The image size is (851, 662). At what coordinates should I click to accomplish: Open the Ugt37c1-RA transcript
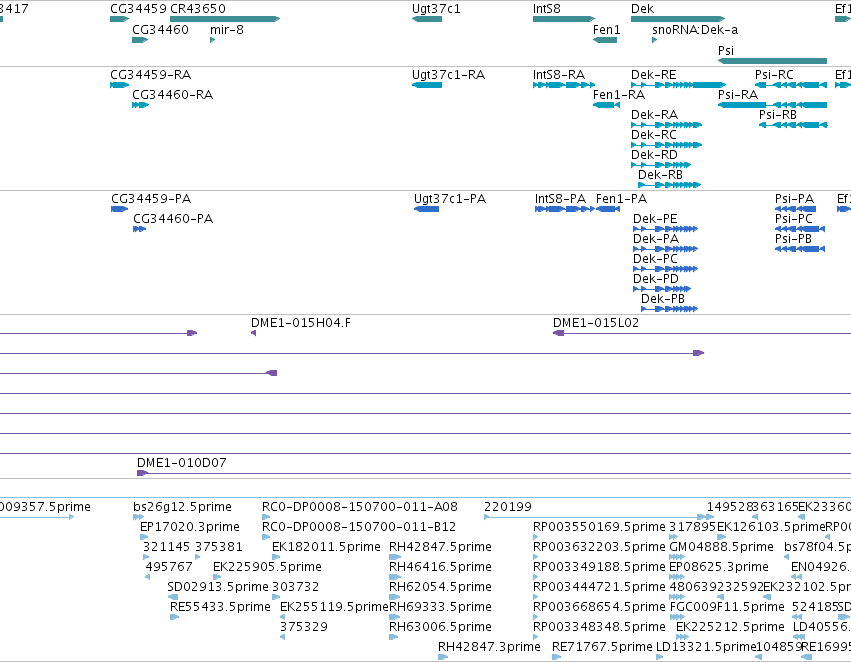click(x=427, y=85)
